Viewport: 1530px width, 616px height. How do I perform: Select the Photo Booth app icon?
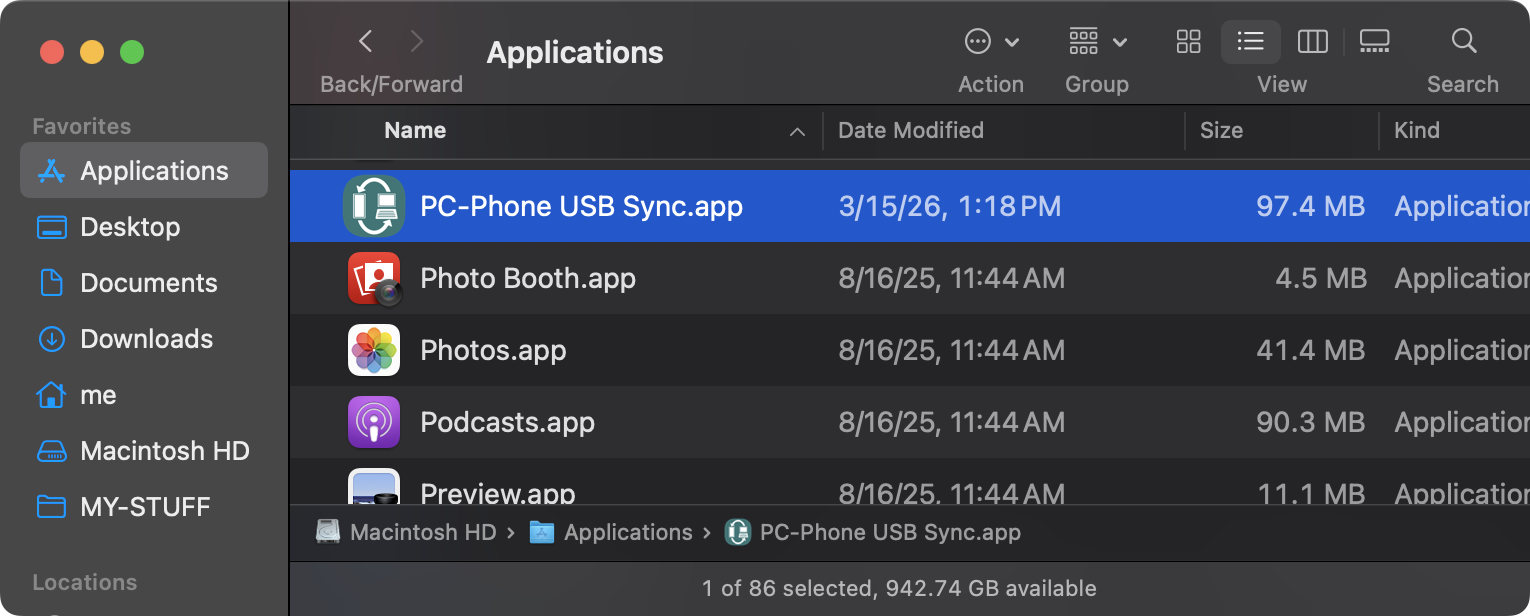[374, 278]
